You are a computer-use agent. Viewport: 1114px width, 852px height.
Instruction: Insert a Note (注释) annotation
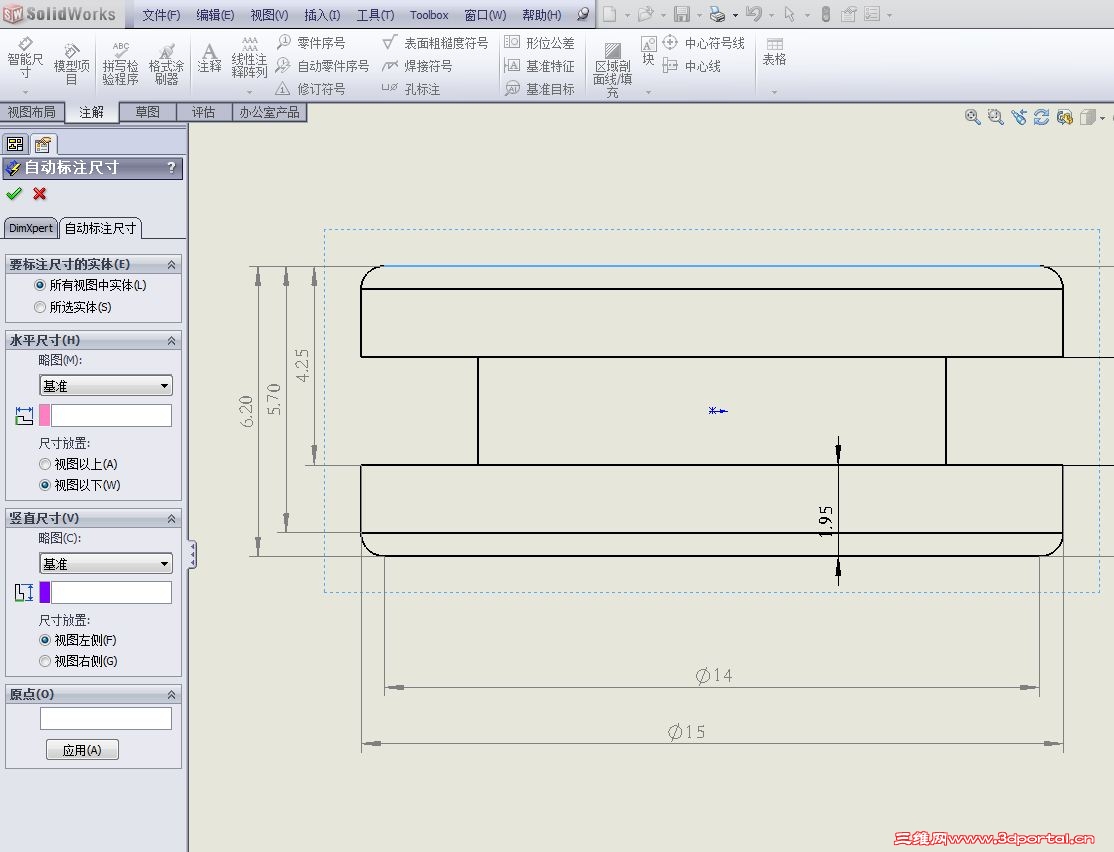click(209, 58)
